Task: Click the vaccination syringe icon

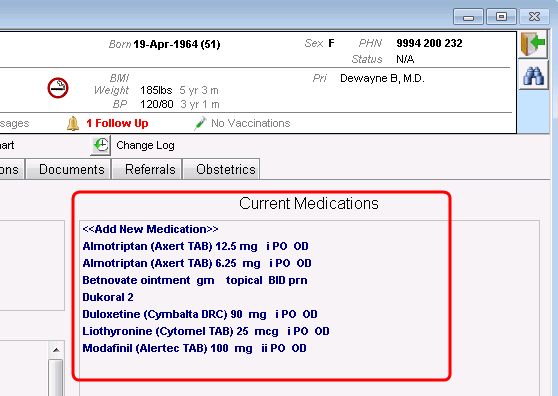Action: click(200, 123)
